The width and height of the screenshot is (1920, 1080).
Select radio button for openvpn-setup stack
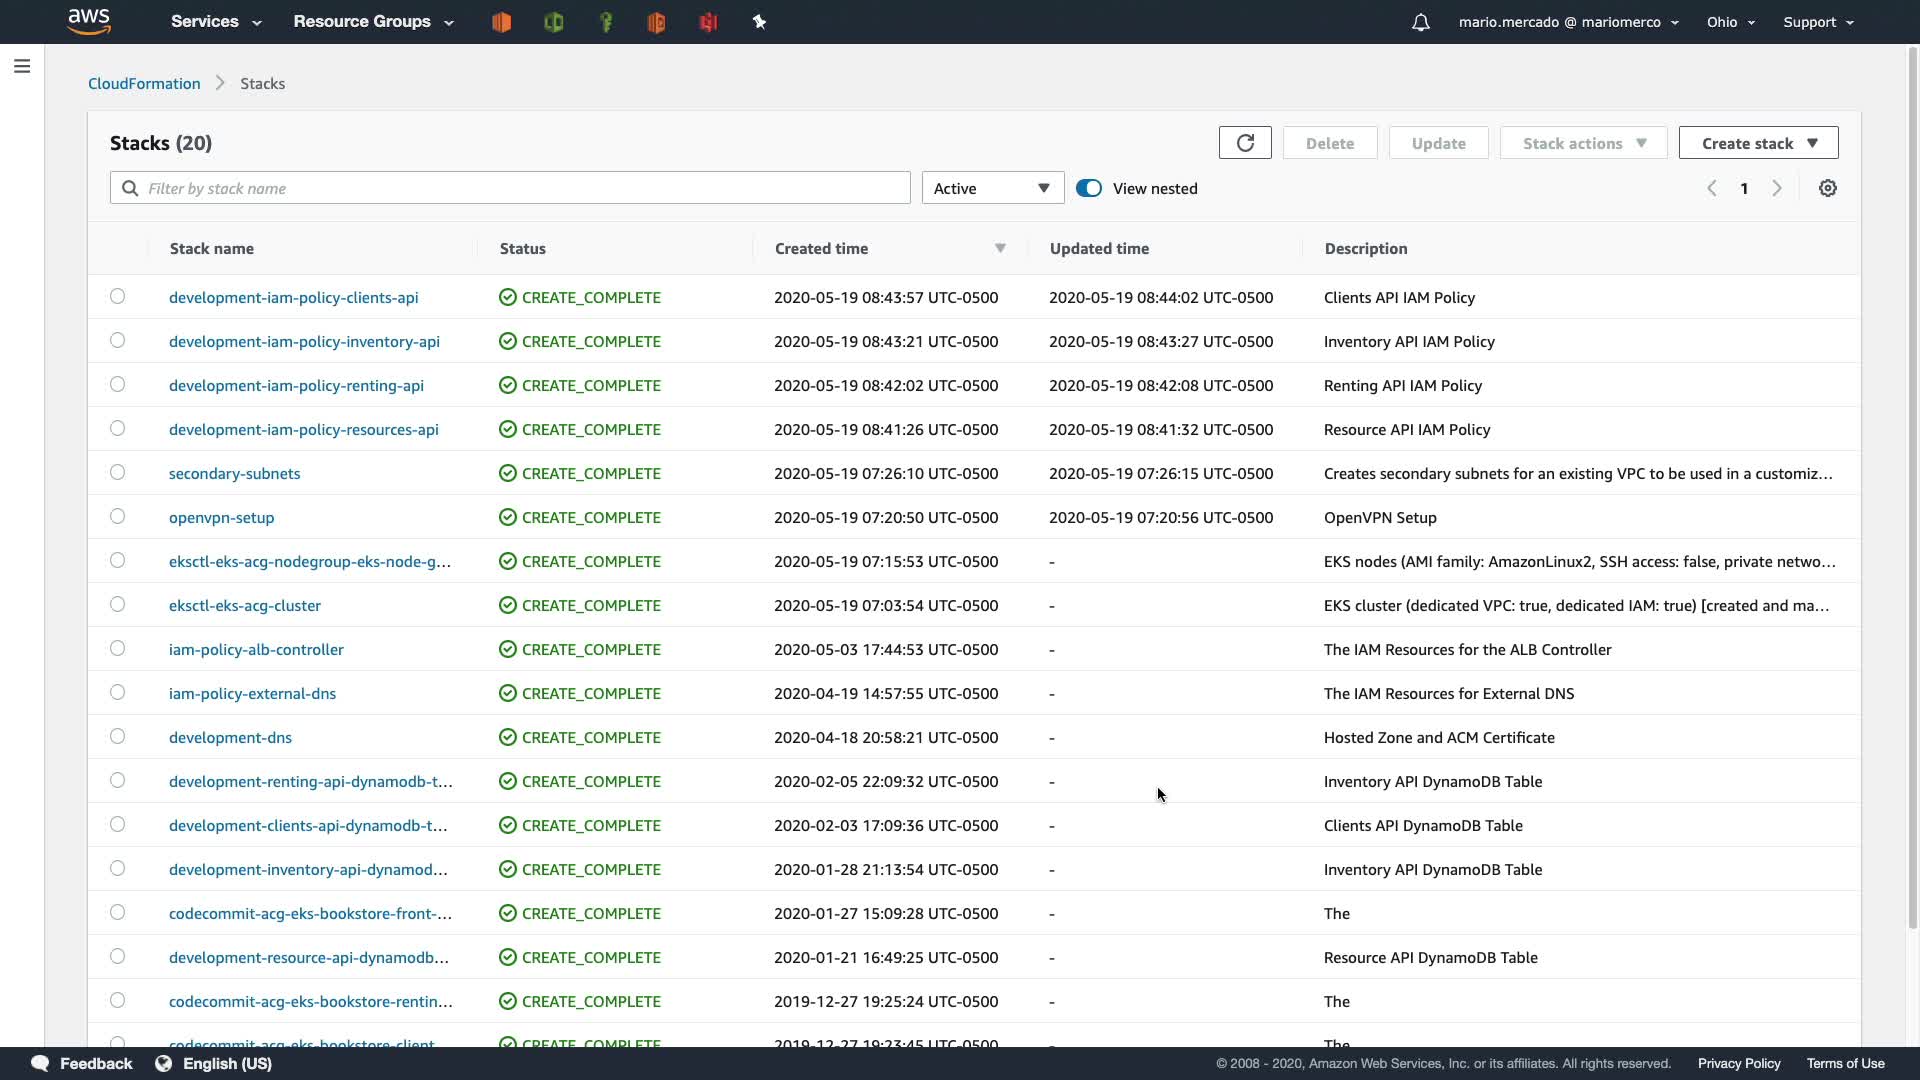tap(118, 516)
